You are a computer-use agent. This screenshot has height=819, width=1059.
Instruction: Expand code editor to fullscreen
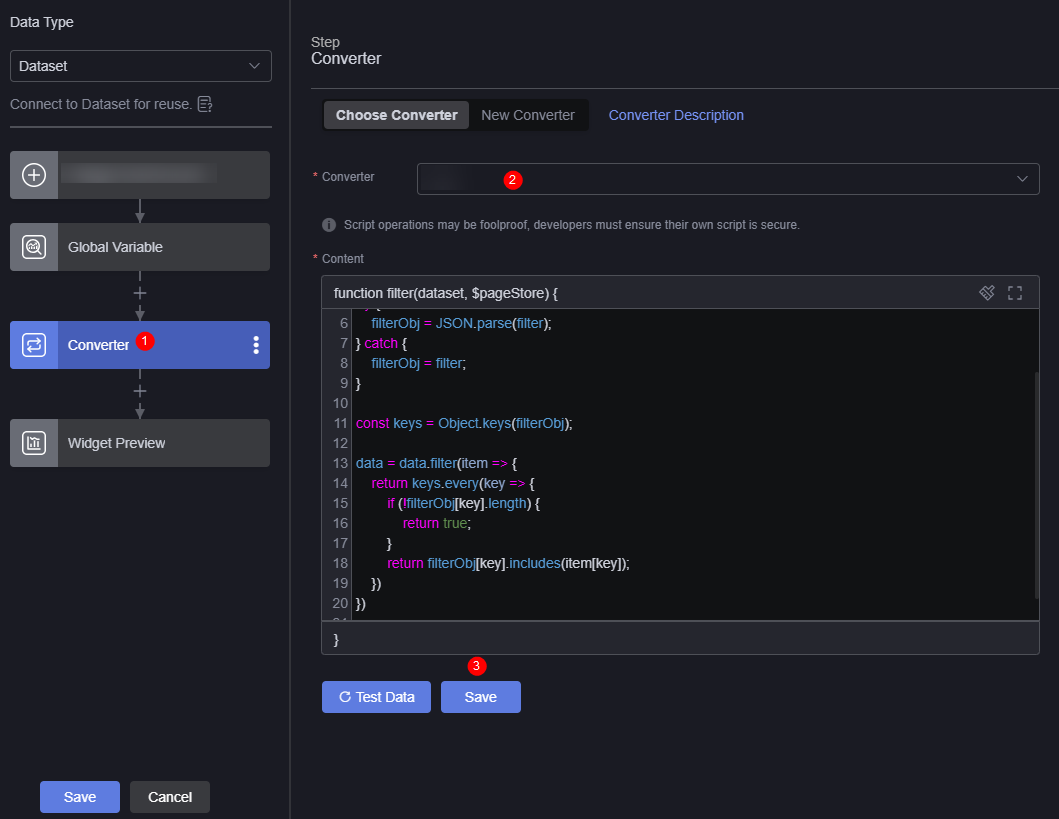coord(1014,292)
